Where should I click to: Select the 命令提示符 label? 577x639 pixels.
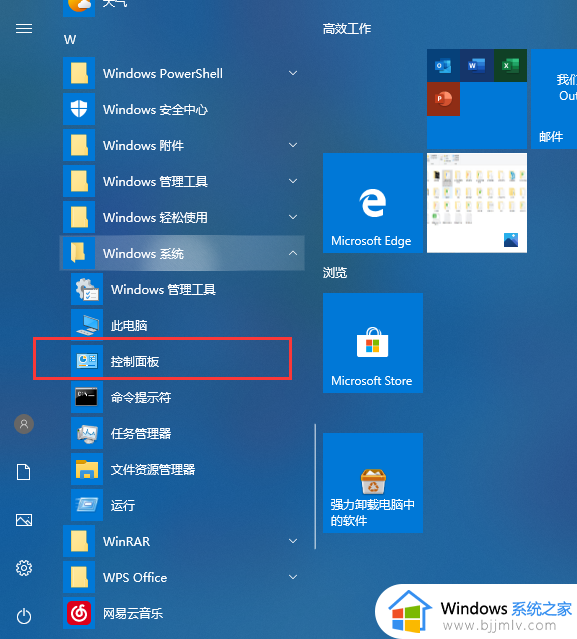141,397
